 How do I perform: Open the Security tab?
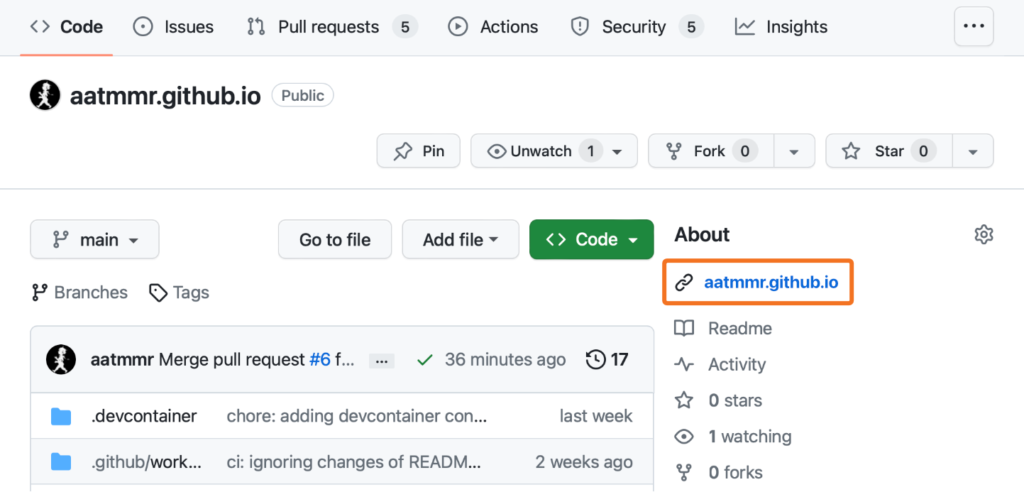coord(637,27)
